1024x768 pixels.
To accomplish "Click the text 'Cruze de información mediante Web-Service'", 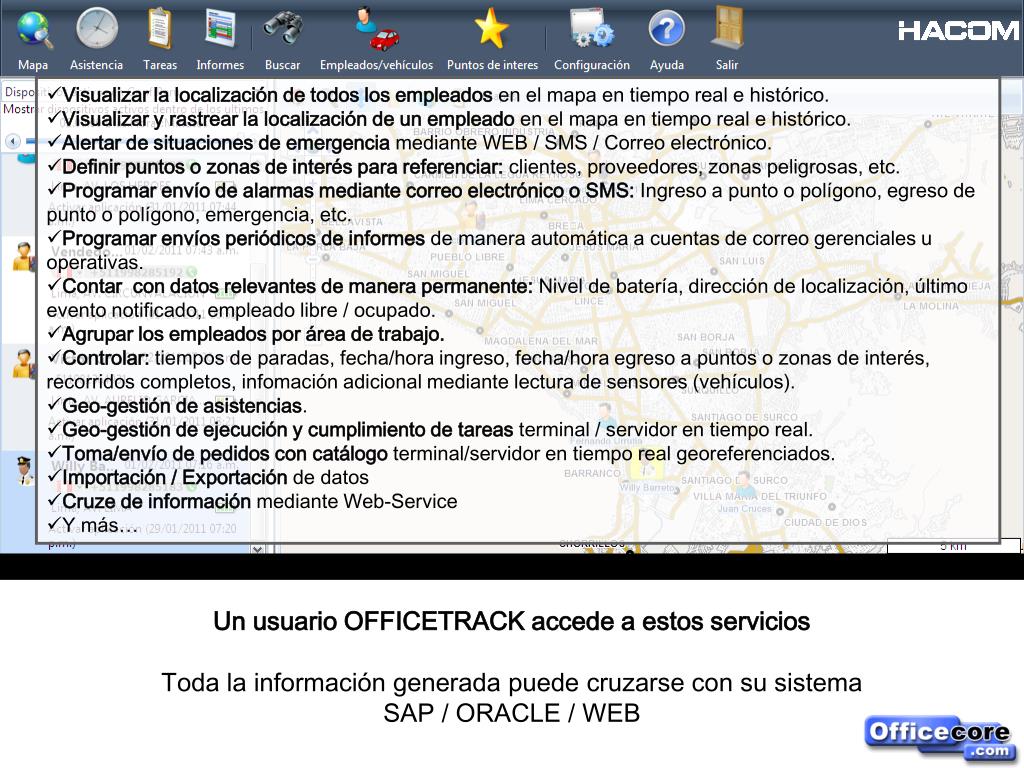I will (x=252, y=501).
